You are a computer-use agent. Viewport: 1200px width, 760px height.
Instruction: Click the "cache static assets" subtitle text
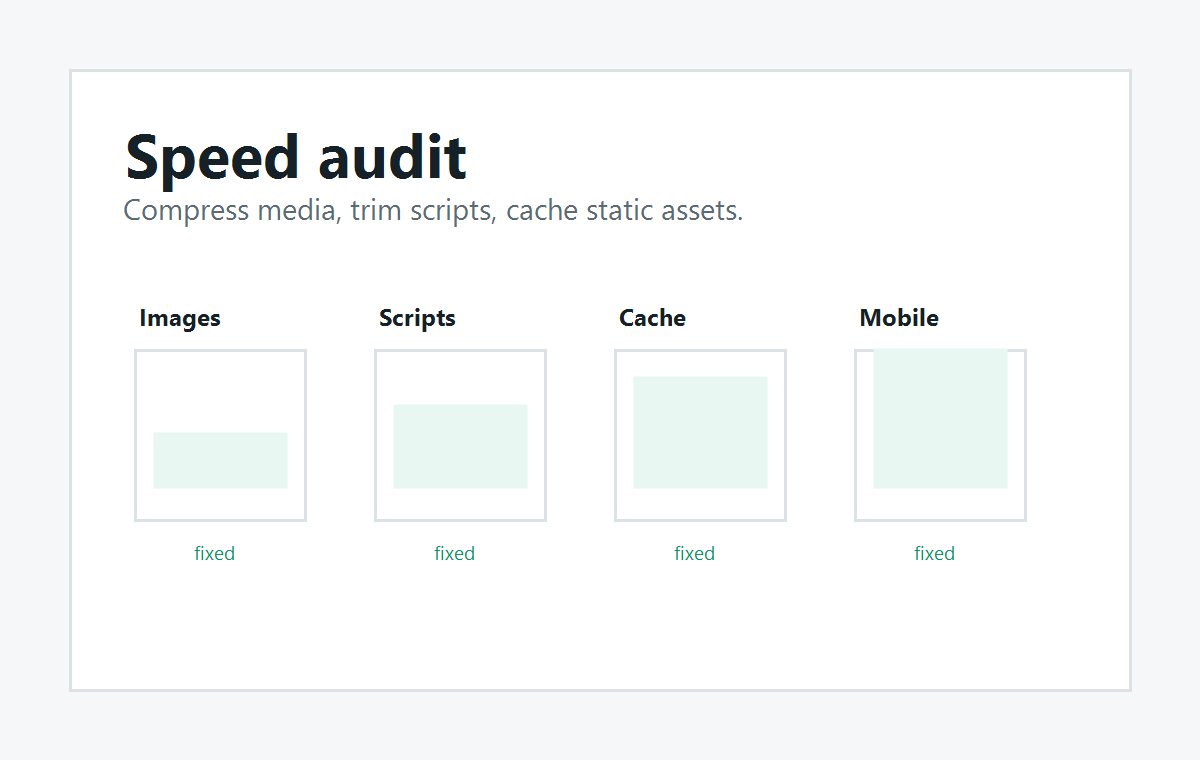[625, 210]
